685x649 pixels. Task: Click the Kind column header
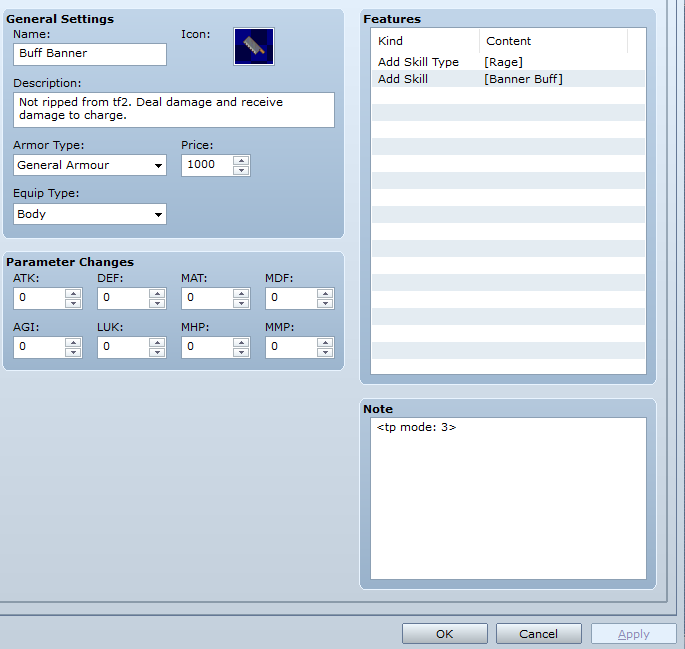(426, 41)
